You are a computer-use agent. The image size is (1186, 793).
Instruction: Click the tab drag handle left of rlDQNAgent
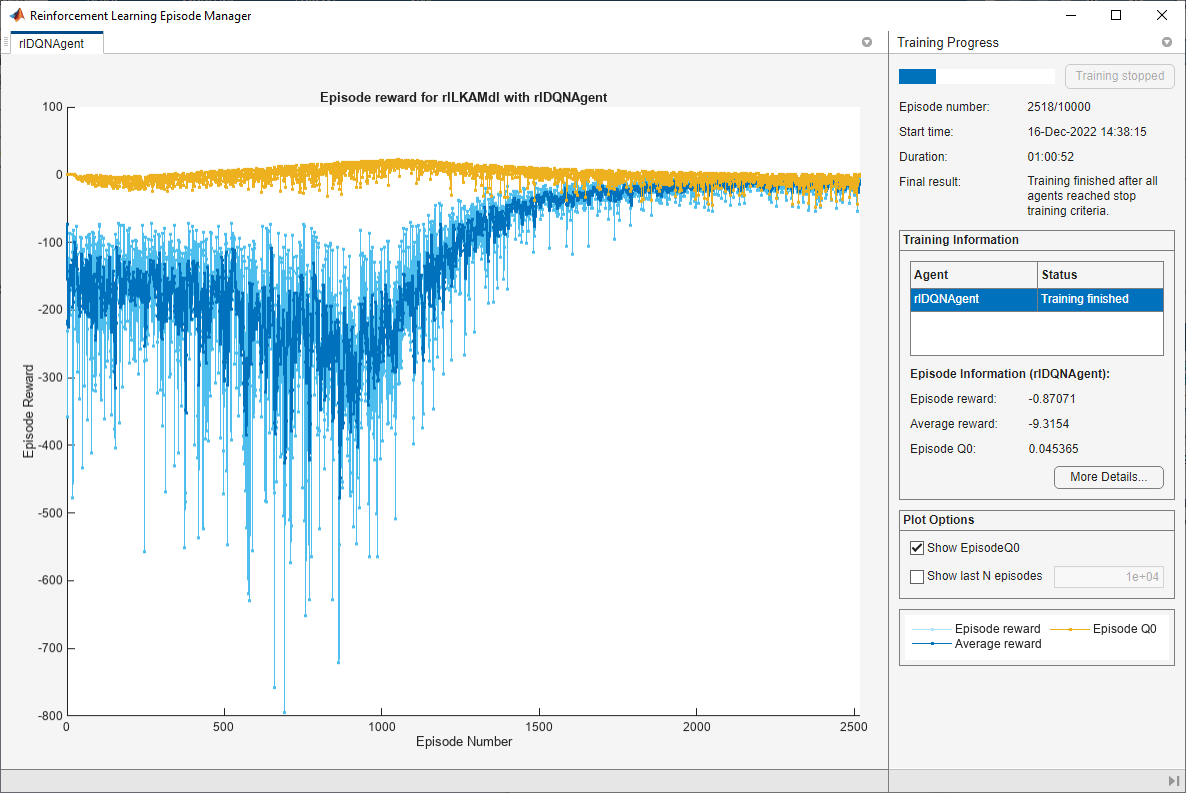6,43
